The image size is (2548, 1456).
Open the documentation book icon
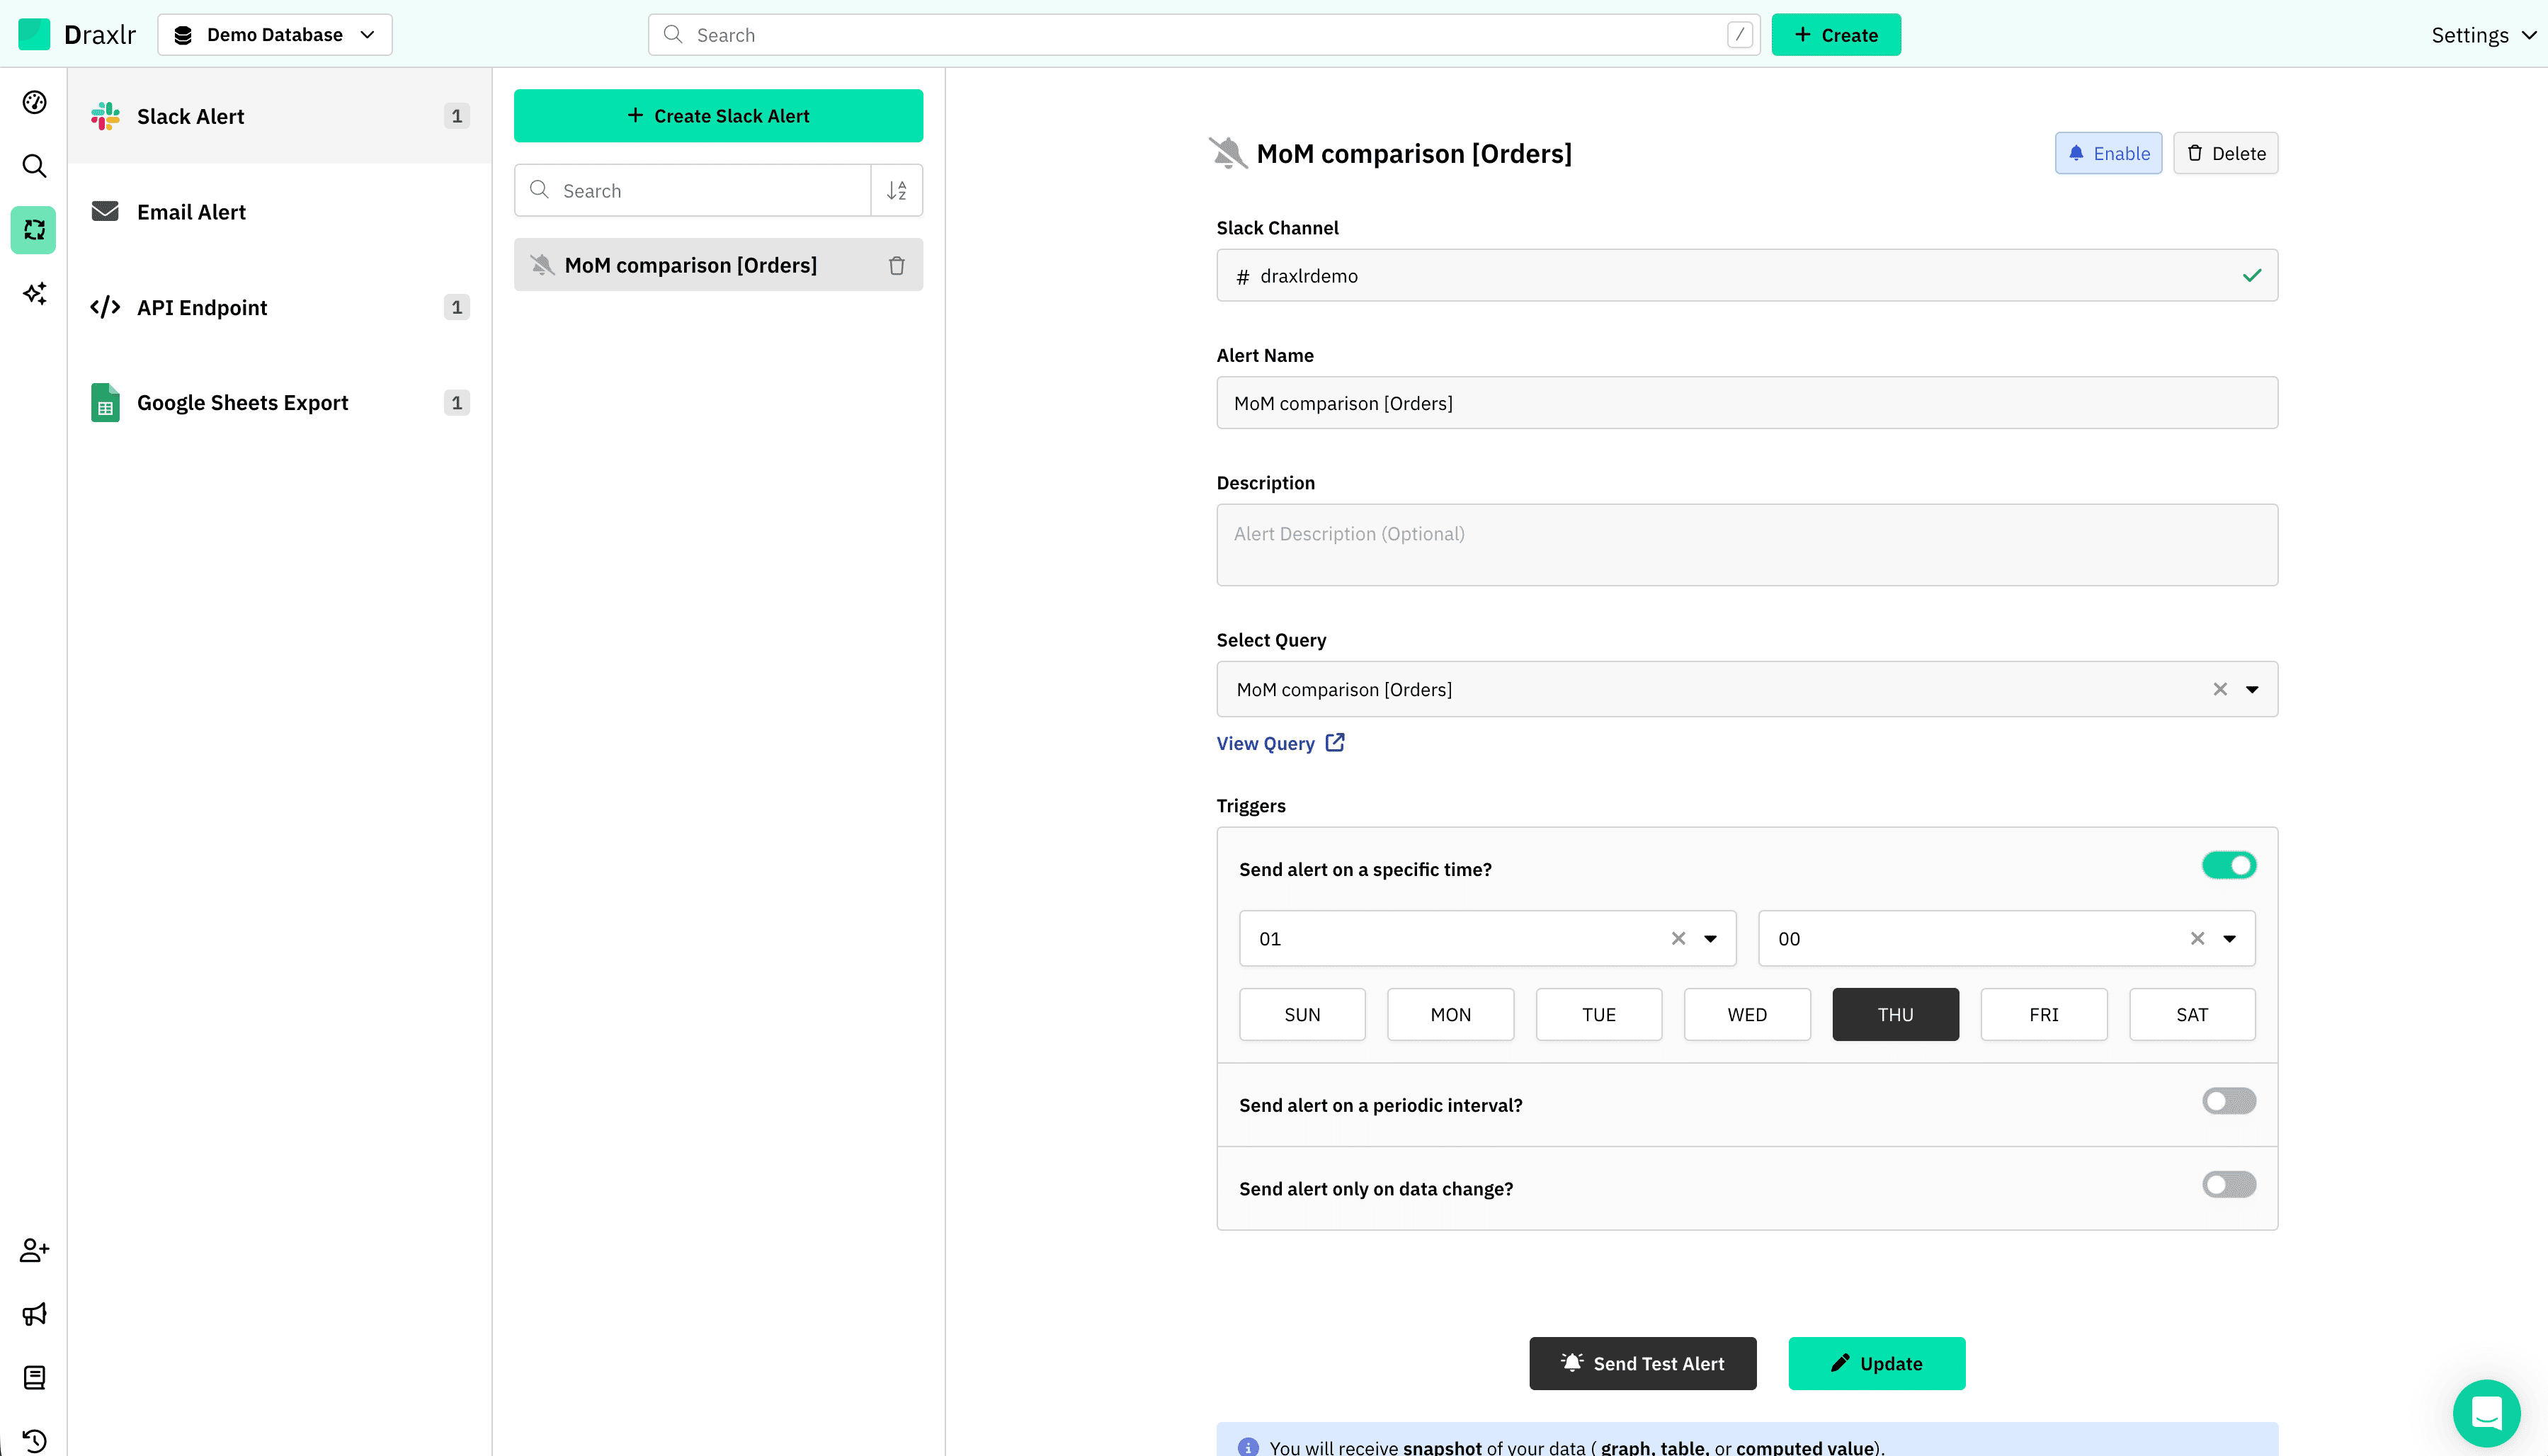34,1378
